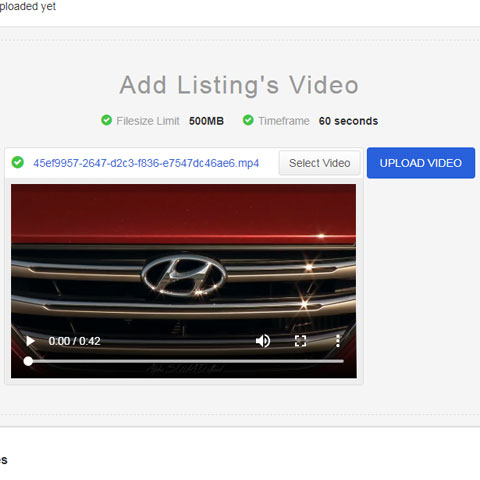Viewport: 480px width, 480px height.
Task: Open the video in fullscreen mode
Action: [300, 341]
